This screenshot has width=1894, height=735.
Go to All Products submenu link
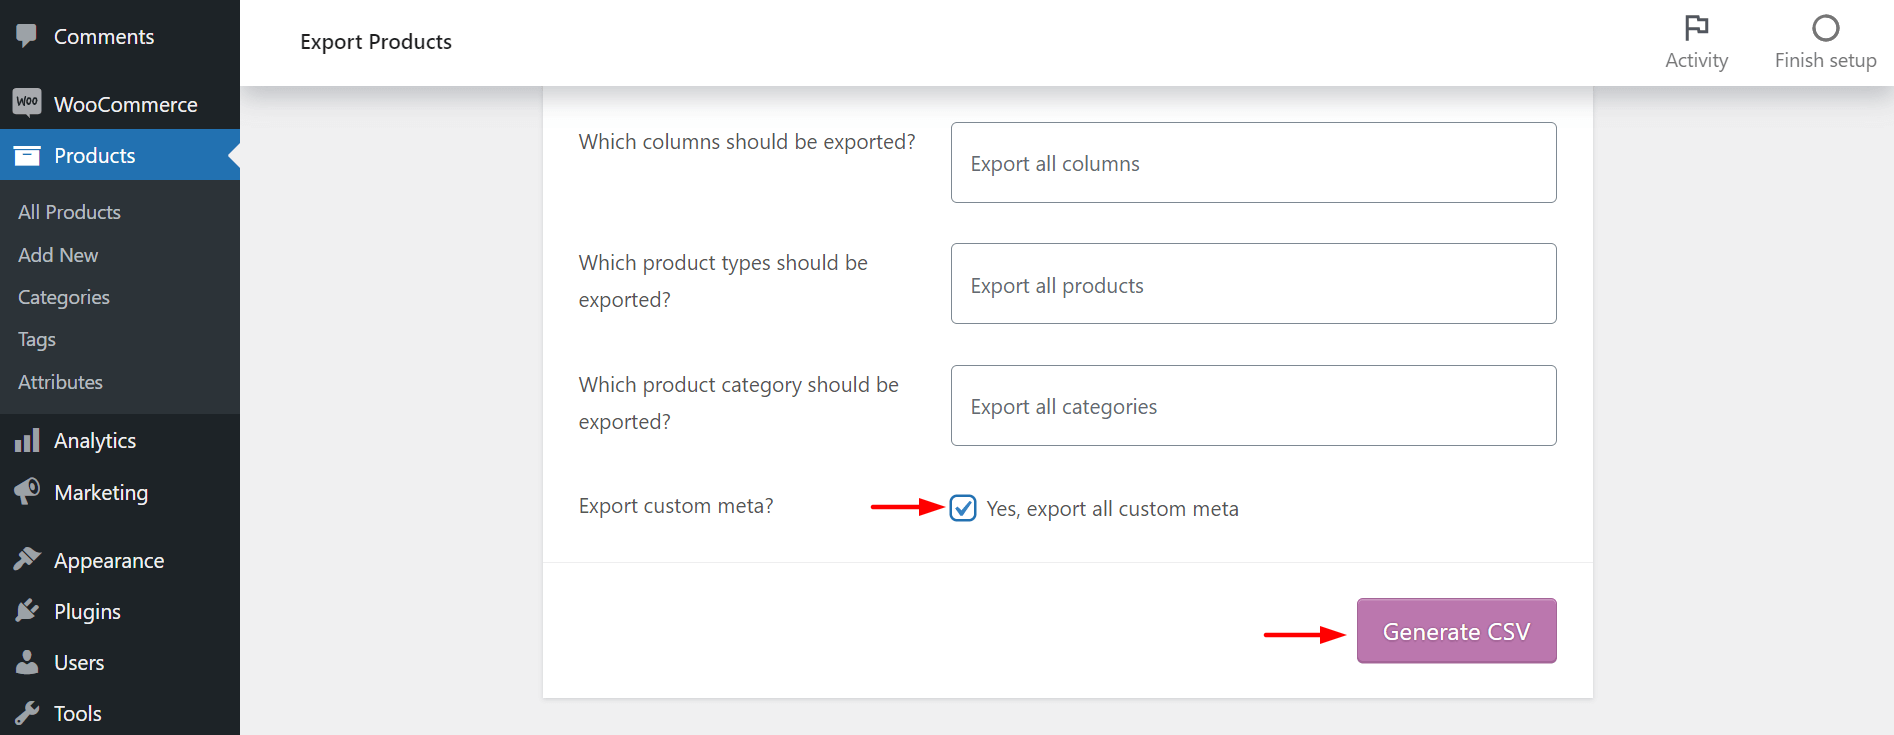69,212
